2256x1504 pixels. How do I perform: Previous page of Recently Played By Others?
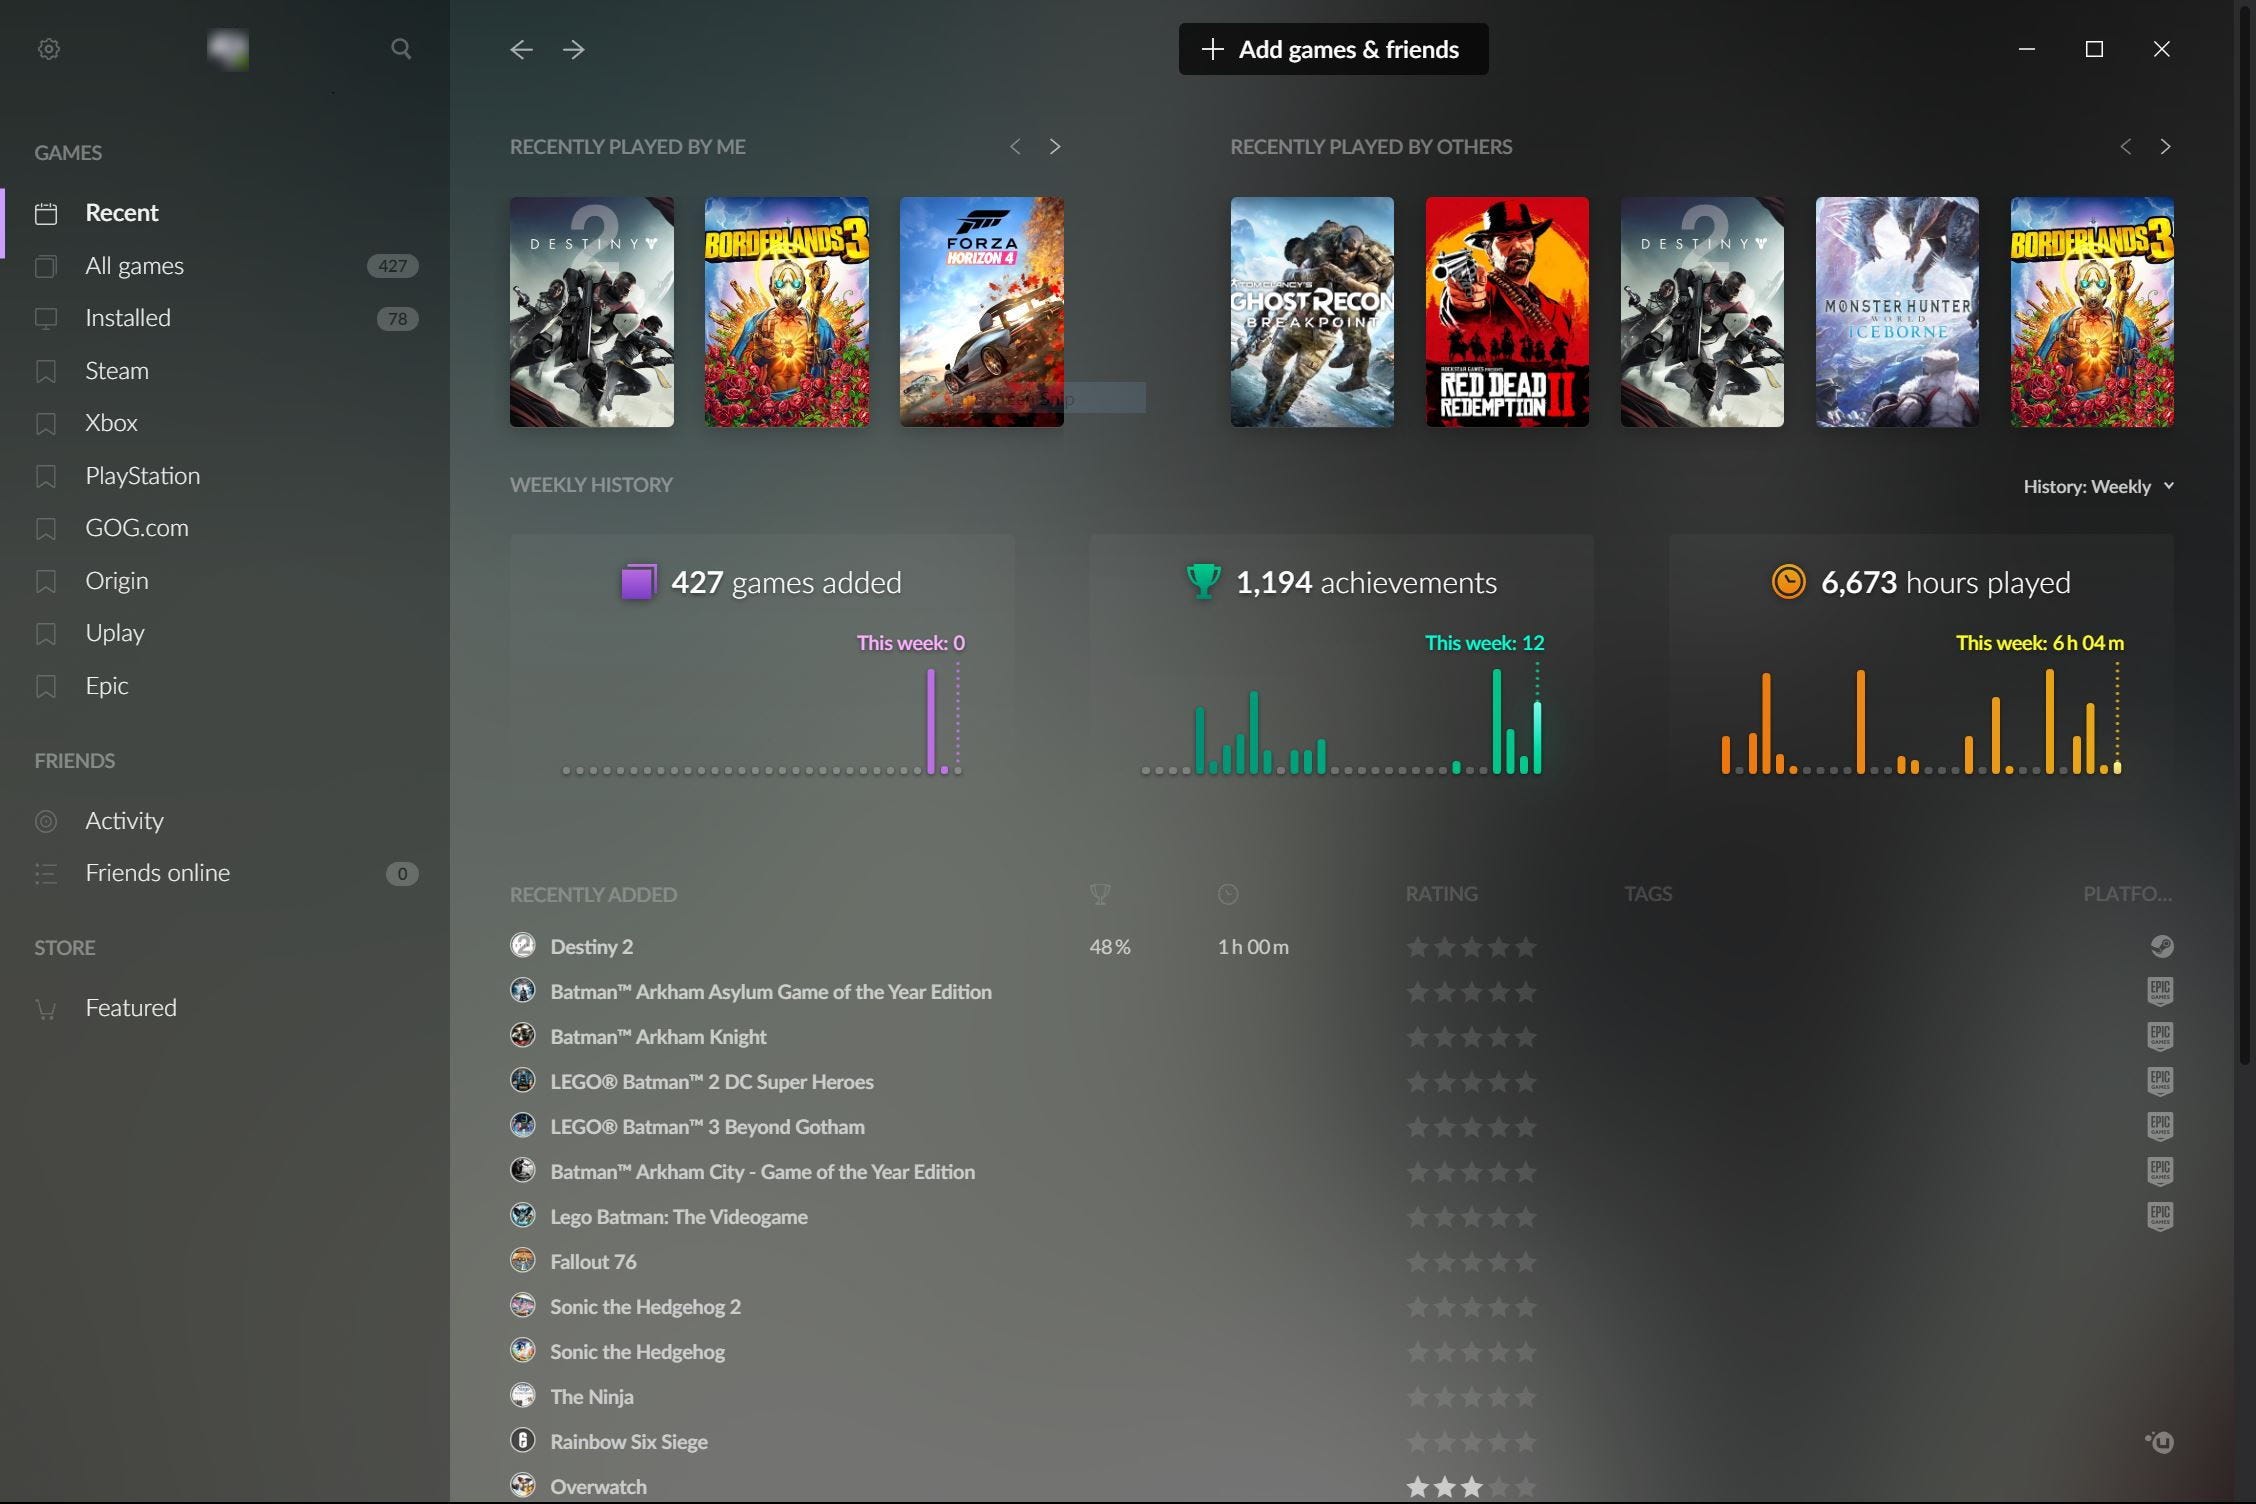tap(2125, 147)
